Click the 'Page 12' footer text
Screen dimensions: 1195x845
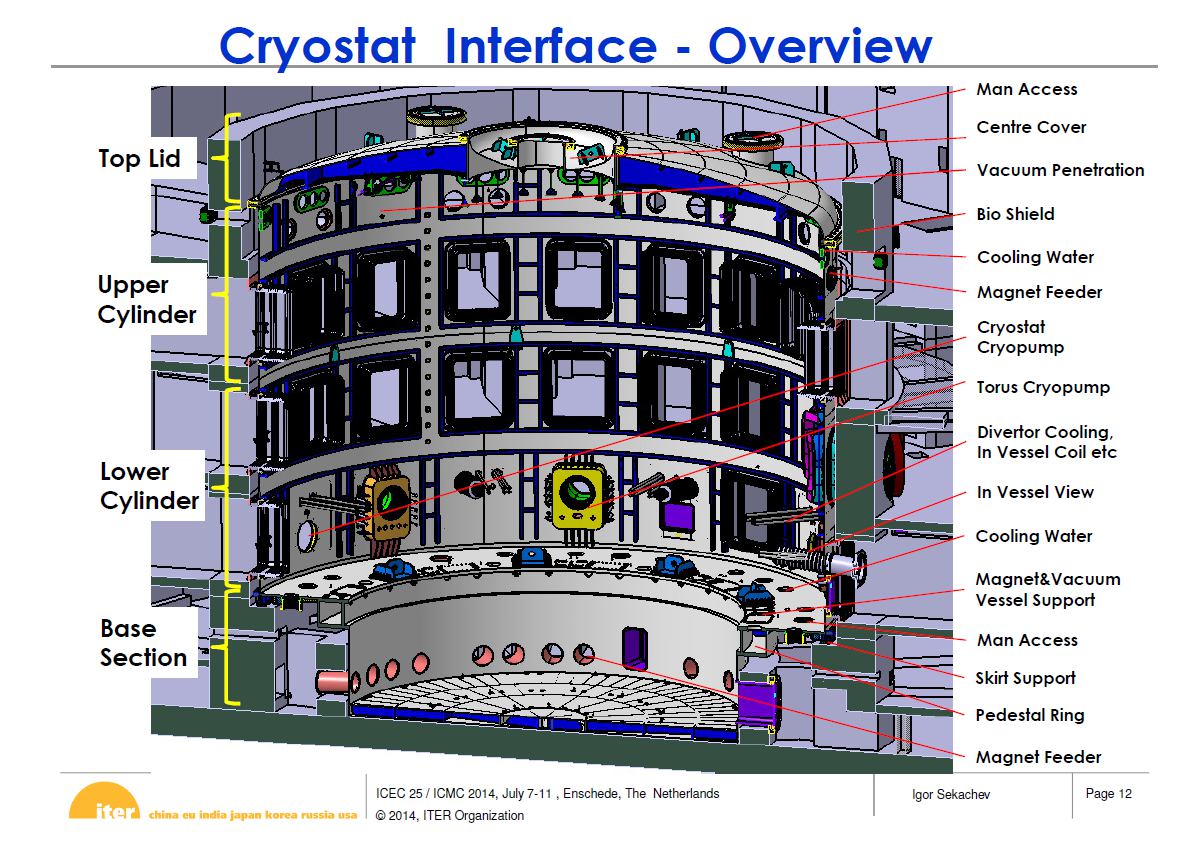click(1108, 794)
